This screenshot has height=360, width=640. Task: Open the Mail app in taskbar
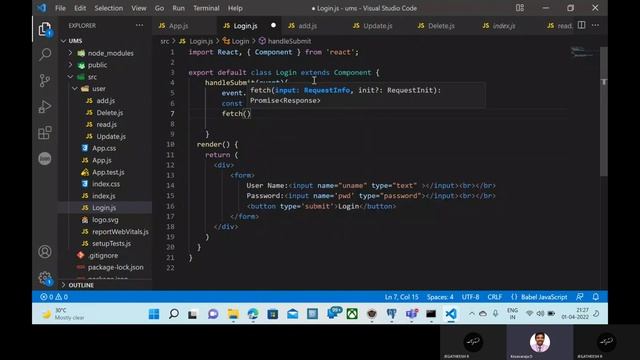click(292, 314)
